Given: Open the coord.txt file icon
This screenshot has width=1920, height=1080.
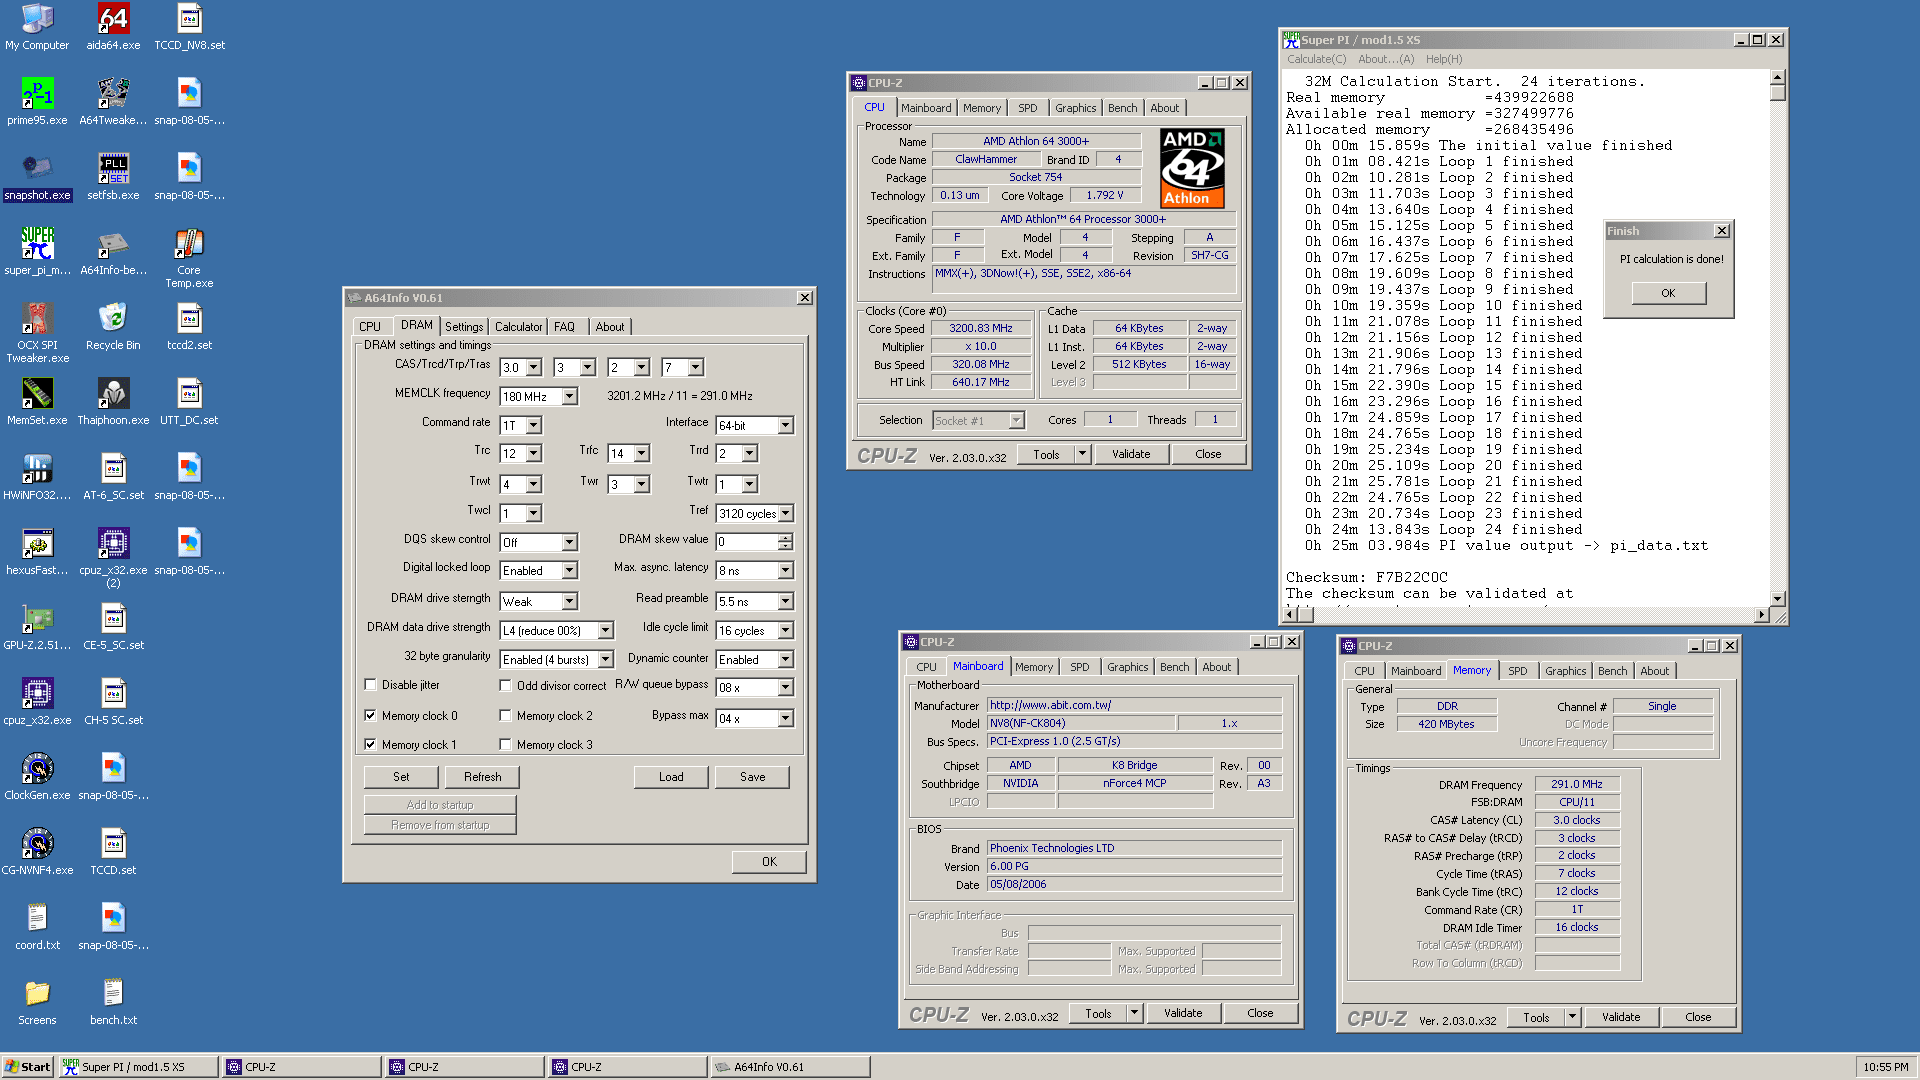Looking at the screenshot, I should click(x=37, y=927).
